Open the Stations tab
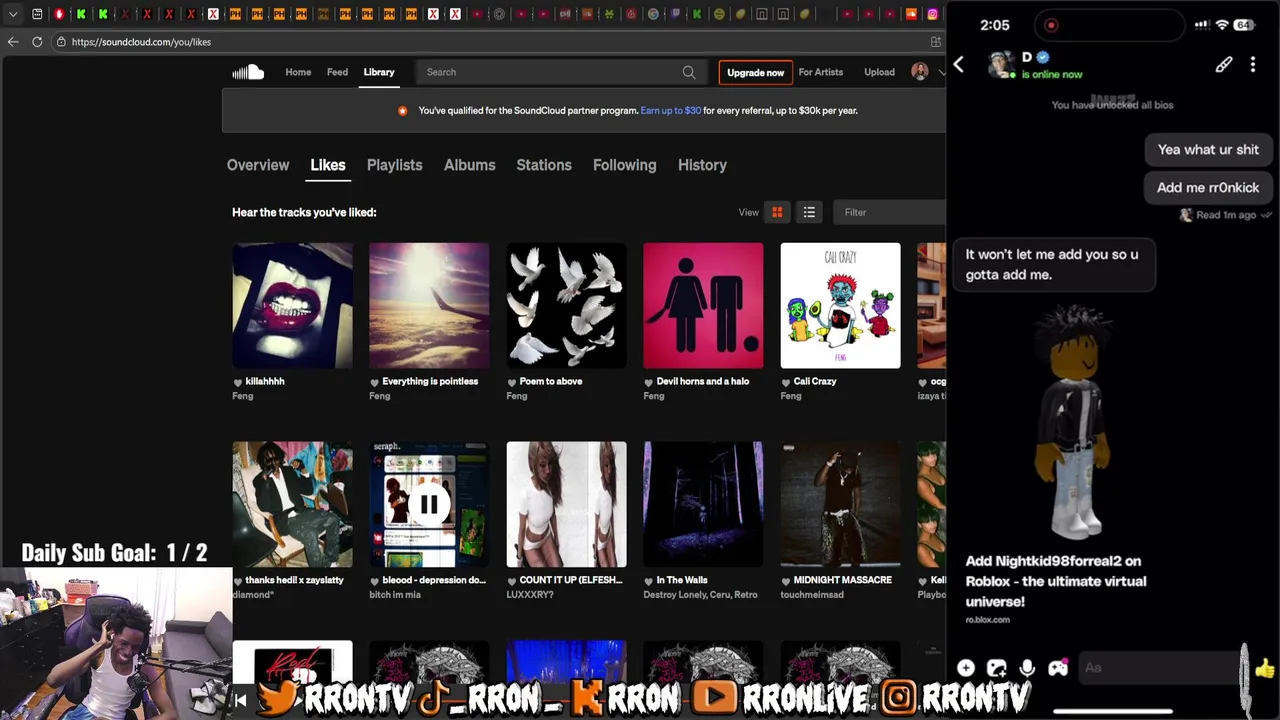 [544, 165]
